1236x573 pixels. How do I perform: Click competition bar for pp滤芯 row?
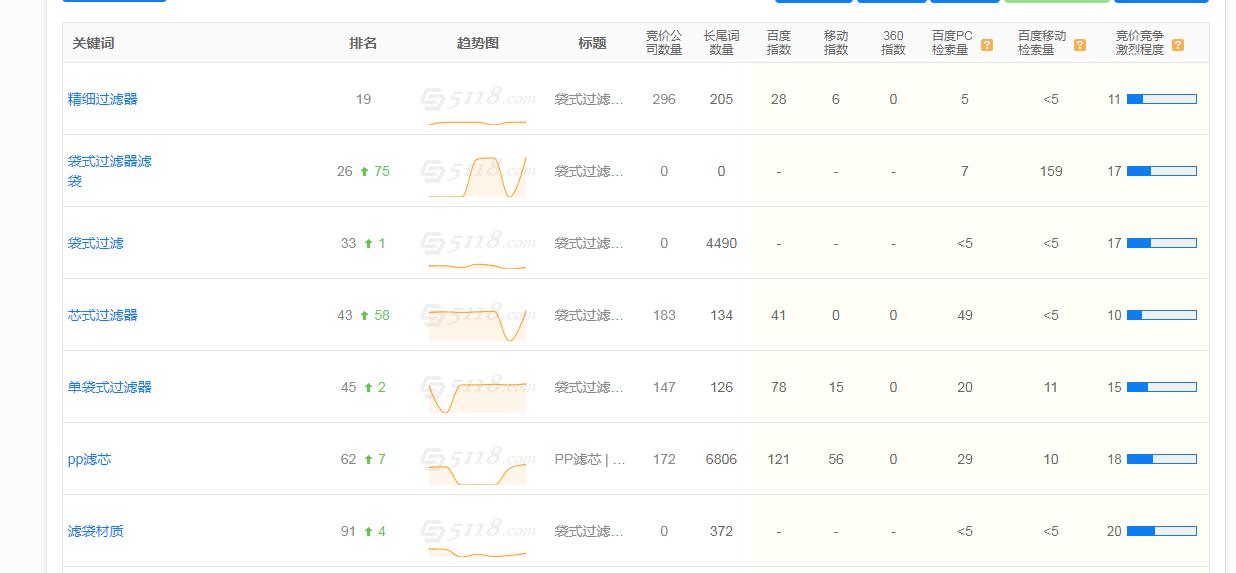pyautogui.click(x=1162, y=459)
